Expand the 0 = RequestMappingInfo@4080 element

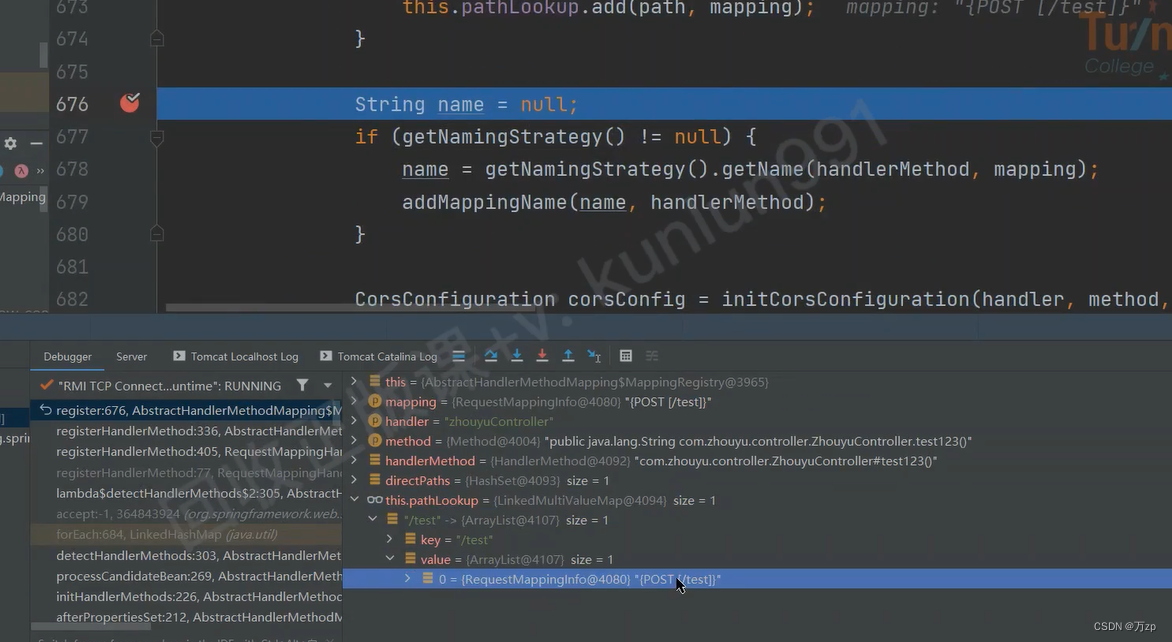407,578
